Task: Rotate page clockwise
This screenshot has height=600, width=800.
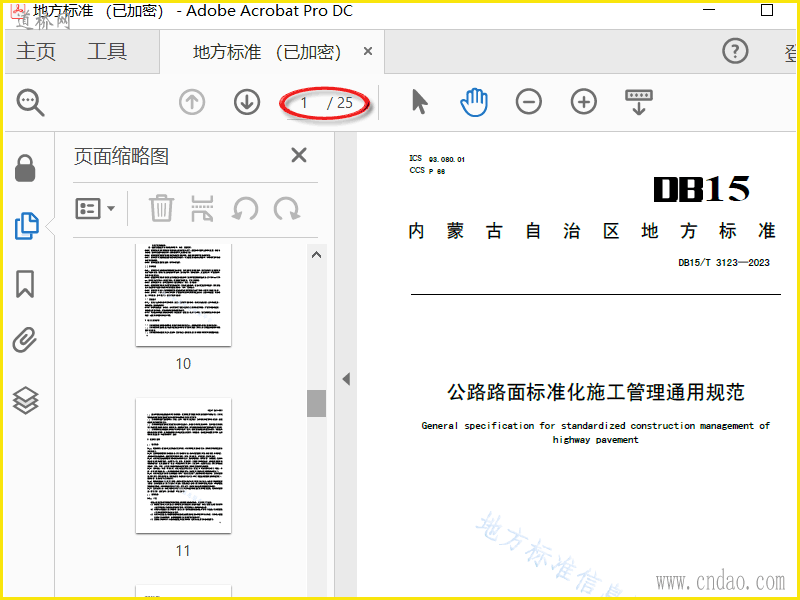Action: 287,209
